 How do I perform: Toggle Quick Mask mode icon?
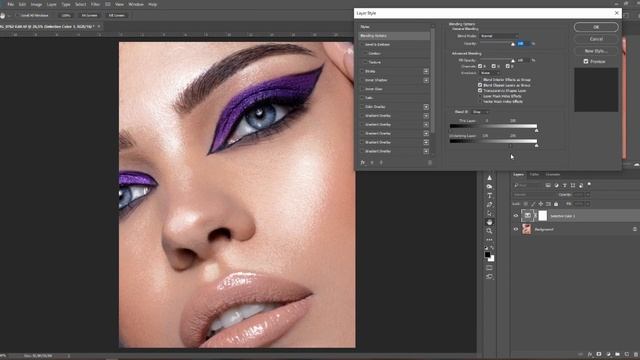point(489,268)
